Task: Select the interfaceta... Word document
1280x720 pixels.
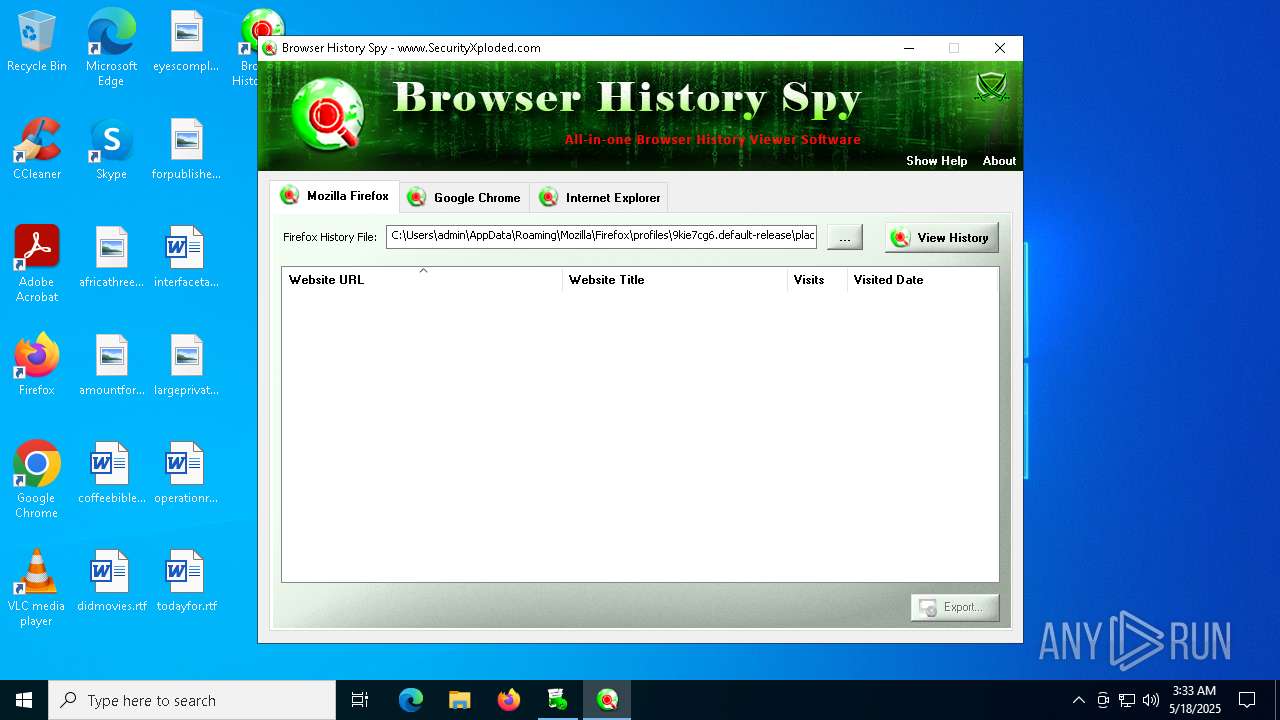Action: pyautogui.click(x=186, y=257)
